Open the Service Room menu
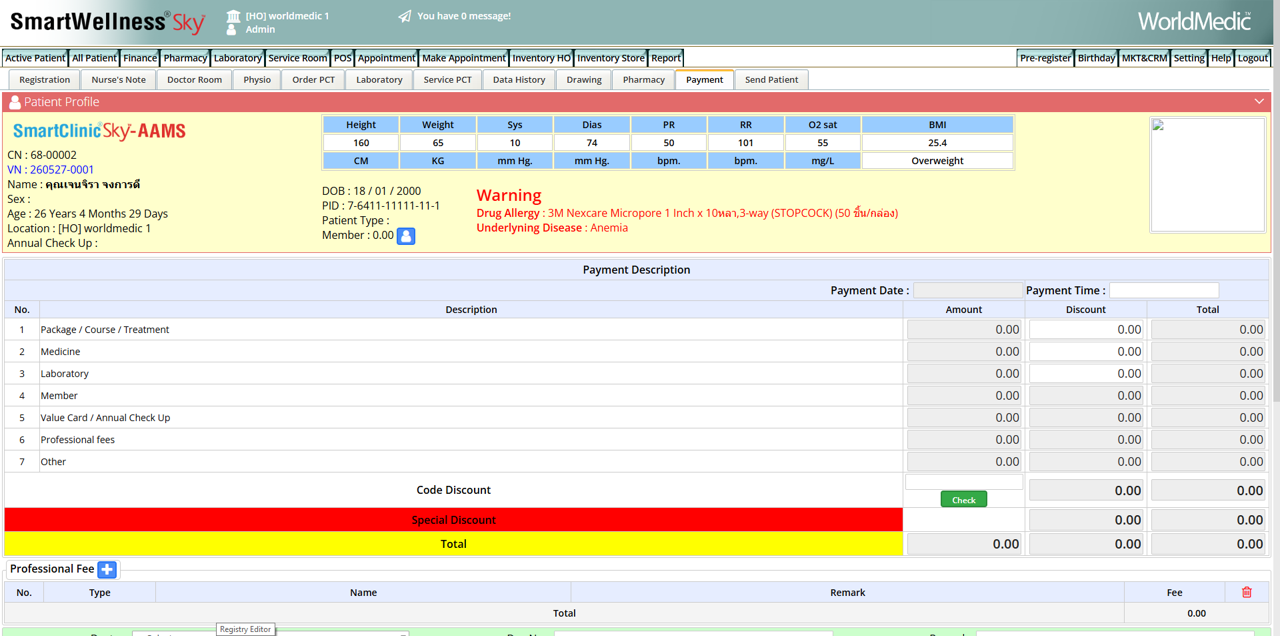Screen dimensions: 1280x636 (298, 58)
